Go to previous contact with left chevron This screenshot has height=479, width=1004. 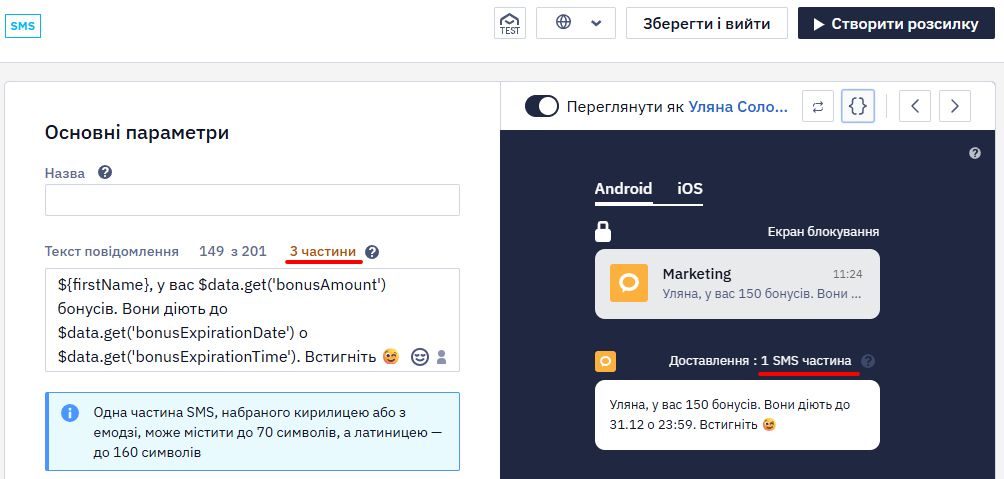[x=915, y=106]
